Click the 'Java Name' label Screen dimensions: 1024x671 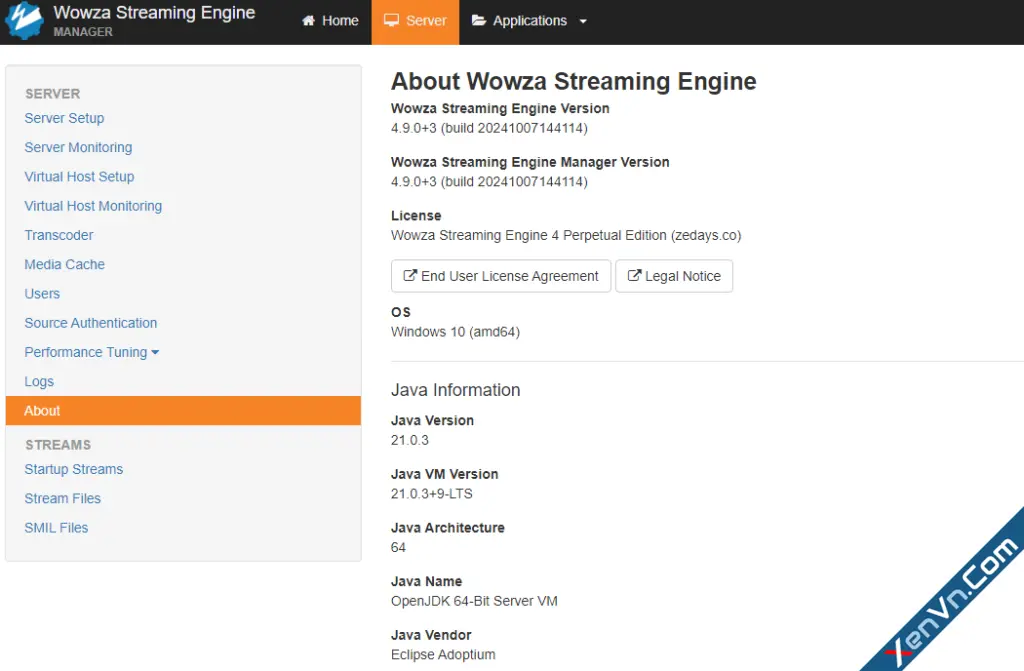coord(426,581)
